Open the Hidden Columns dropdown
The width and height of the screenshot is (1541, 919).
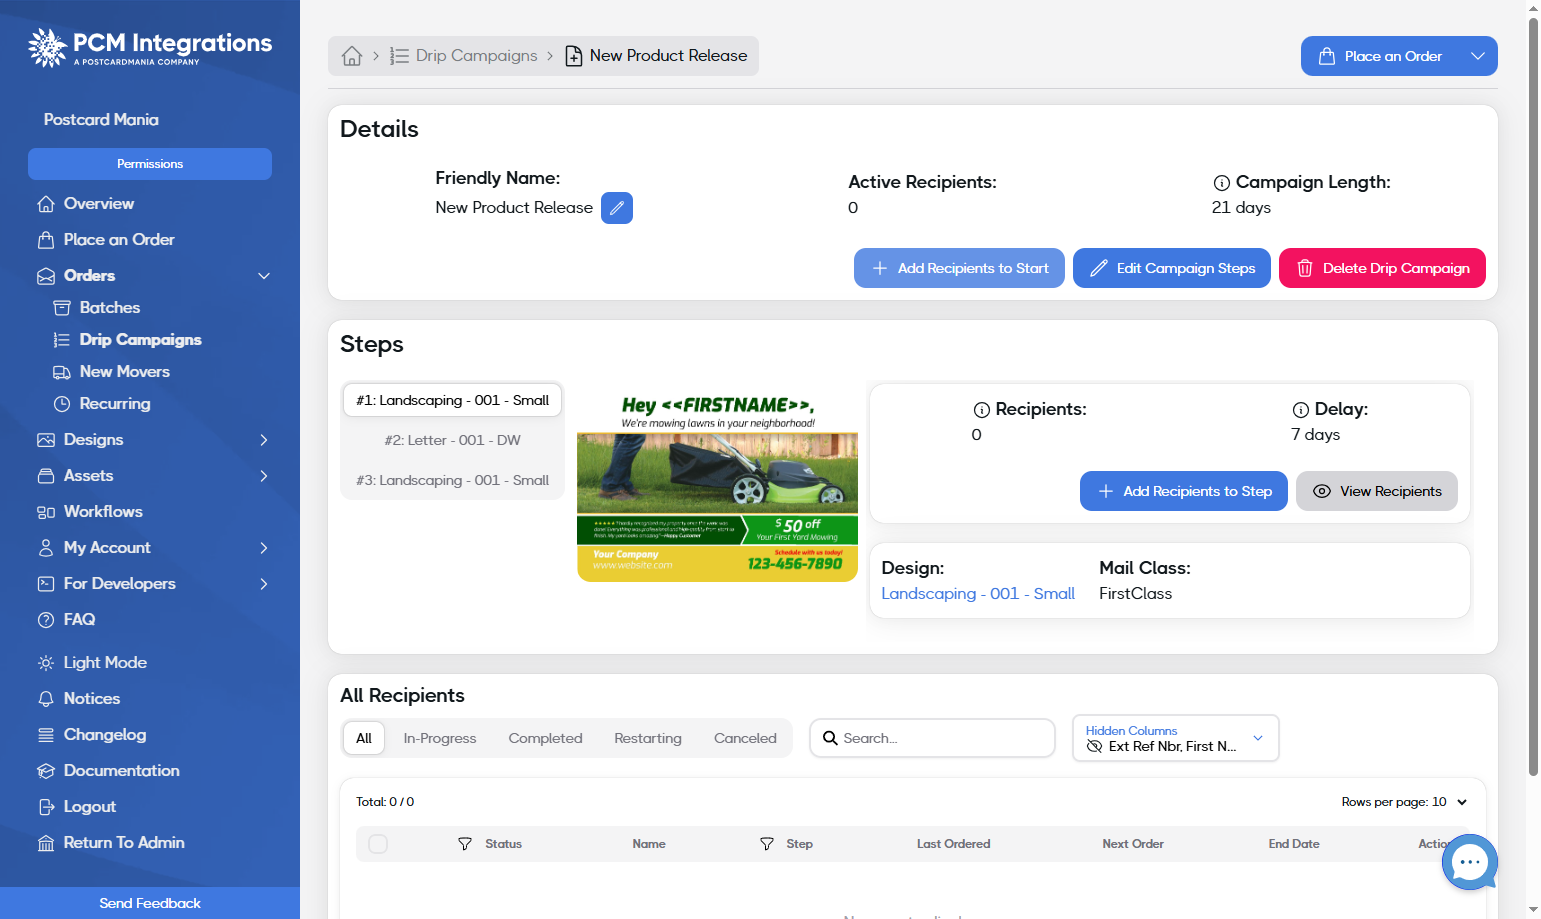pyautogui.click(x=1175, y=738)
